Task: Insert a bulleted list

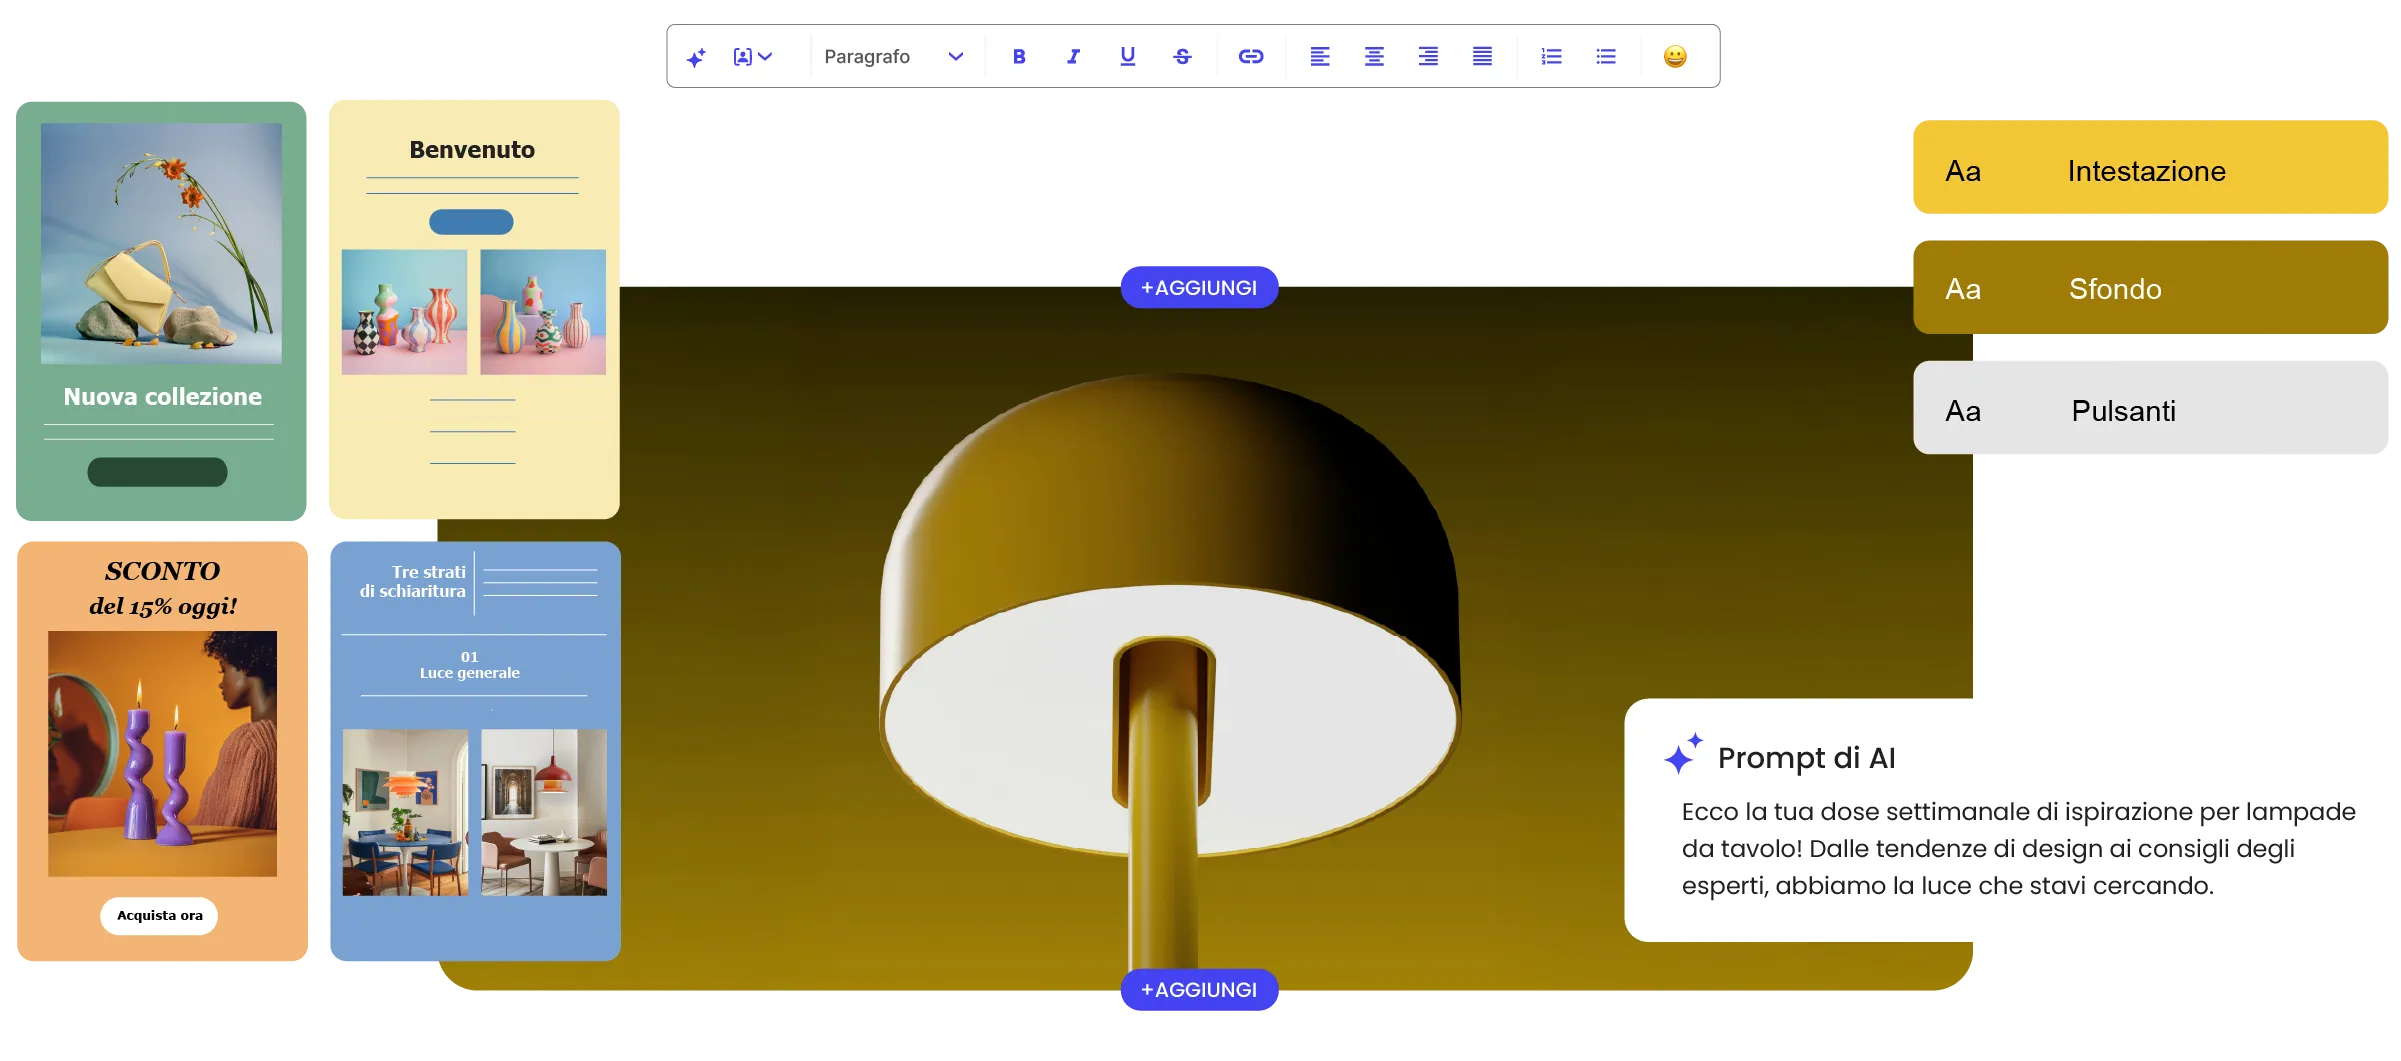Action: coord(1606,57)
